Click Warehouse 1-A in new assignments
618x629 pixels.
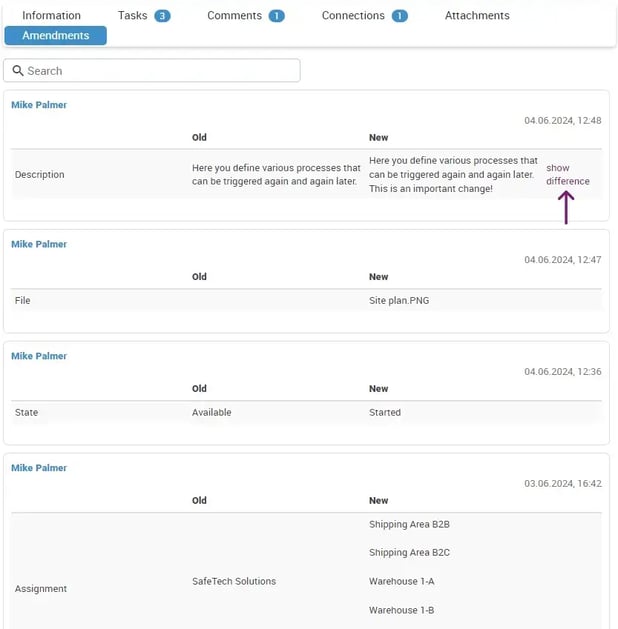click(x=400, y=581)
